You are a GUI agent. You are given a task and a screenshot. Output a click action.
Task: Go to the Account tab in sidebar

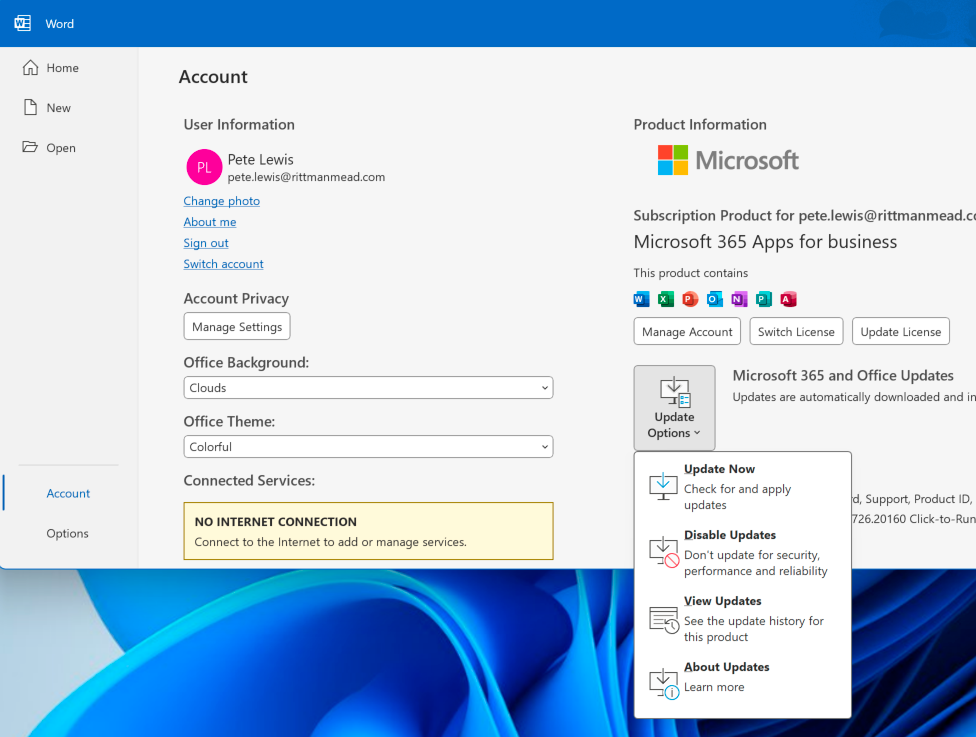point(68,493)
